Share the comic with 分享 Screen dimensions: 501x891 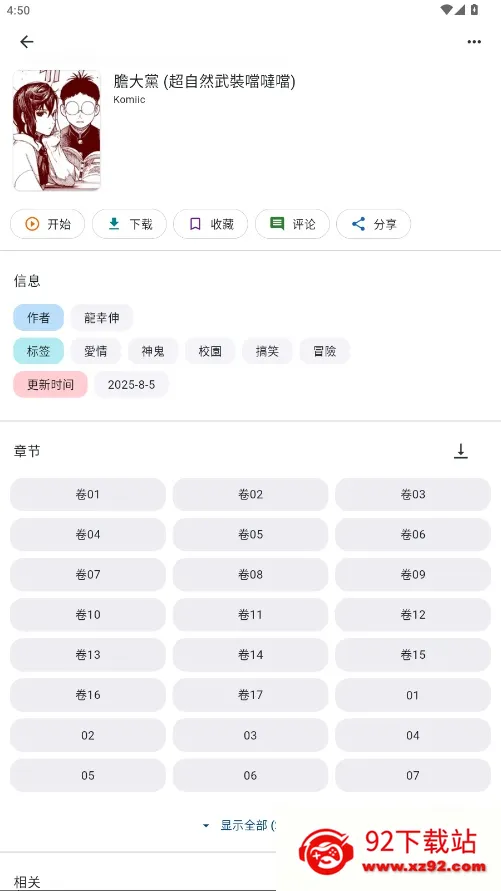click(x=374, y=224)
